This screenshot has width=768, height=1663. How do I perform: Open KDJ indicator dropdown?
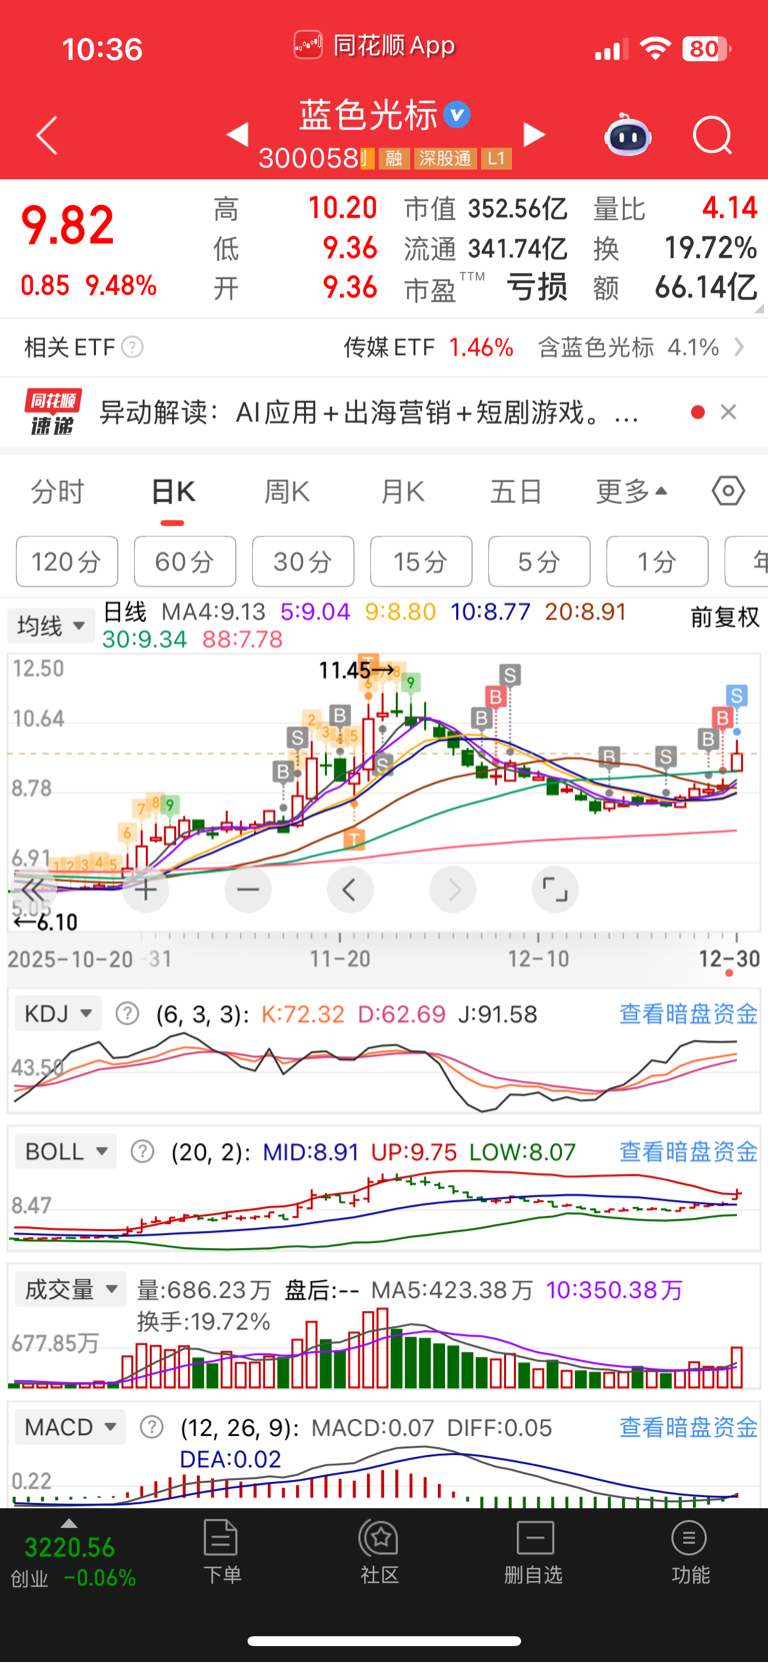tap(58, 1014)
